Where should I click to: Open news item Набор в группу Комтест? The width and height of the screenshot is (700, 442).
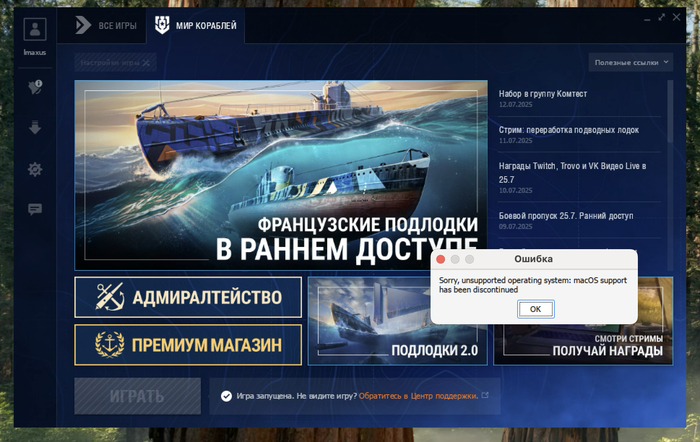pyautogui.click(x=544, y=93)
